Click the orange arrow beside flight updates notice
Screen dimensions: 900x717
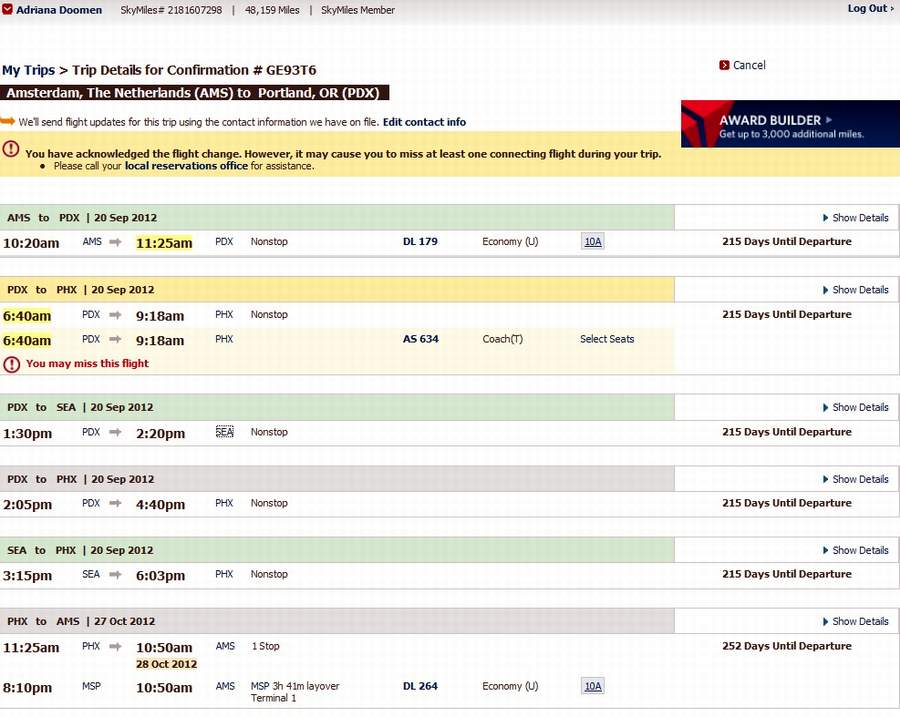8,121
